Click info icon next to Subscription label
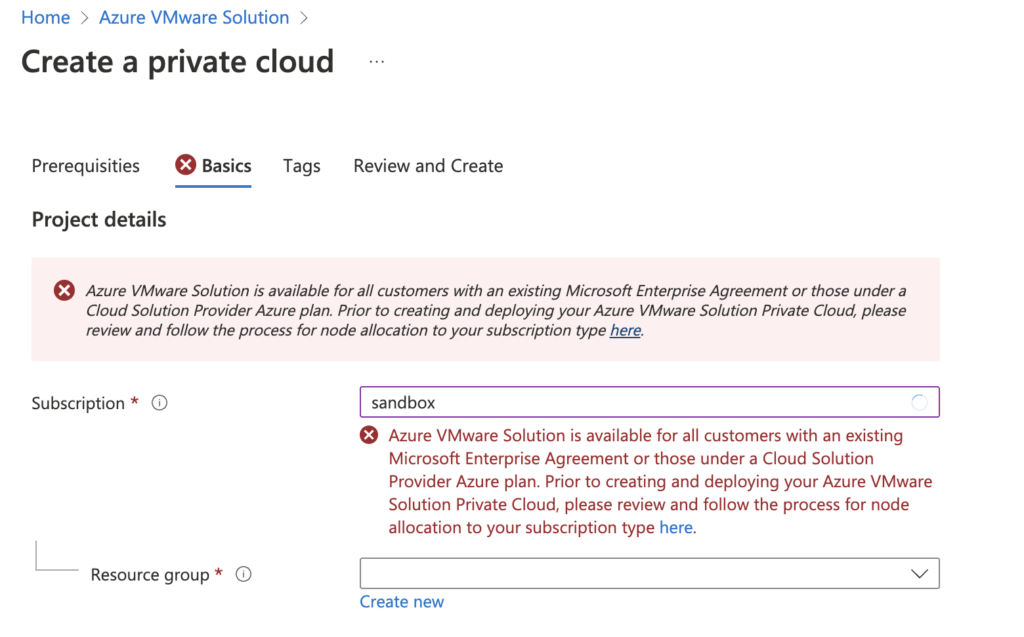This screenshot has width=1024, height=637. (159, 403)
